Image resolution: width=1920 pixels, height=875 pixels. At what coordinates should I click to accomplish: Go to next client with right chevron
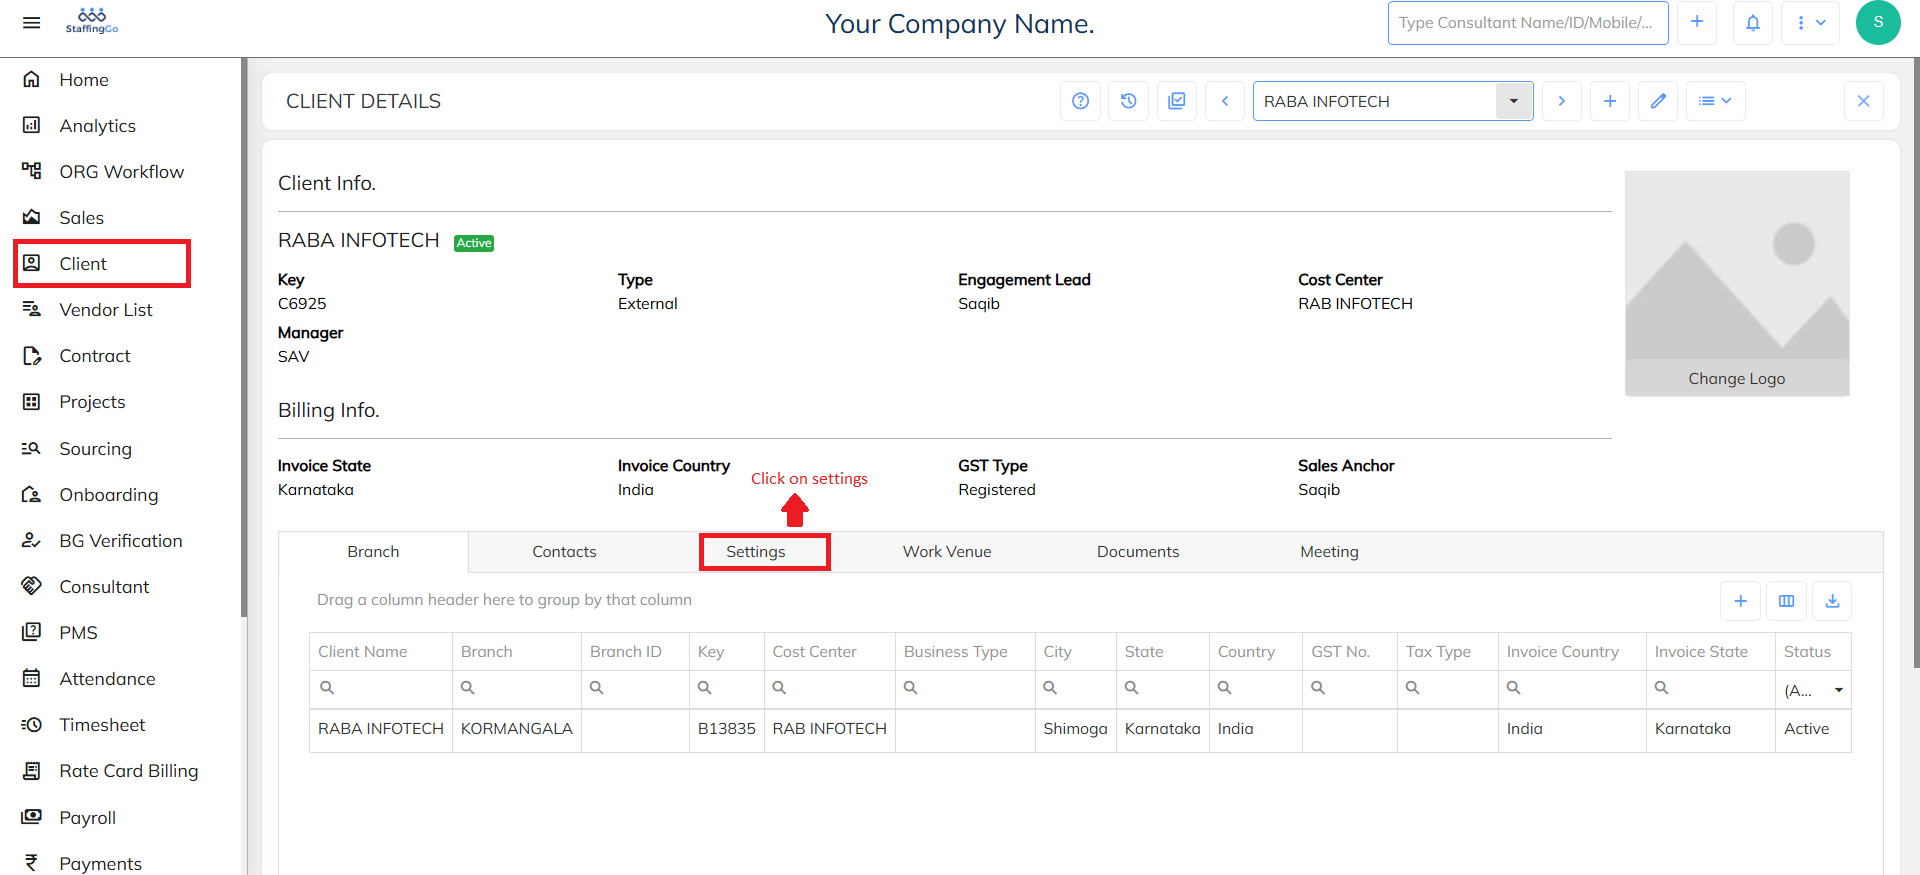pos(1562,101)
